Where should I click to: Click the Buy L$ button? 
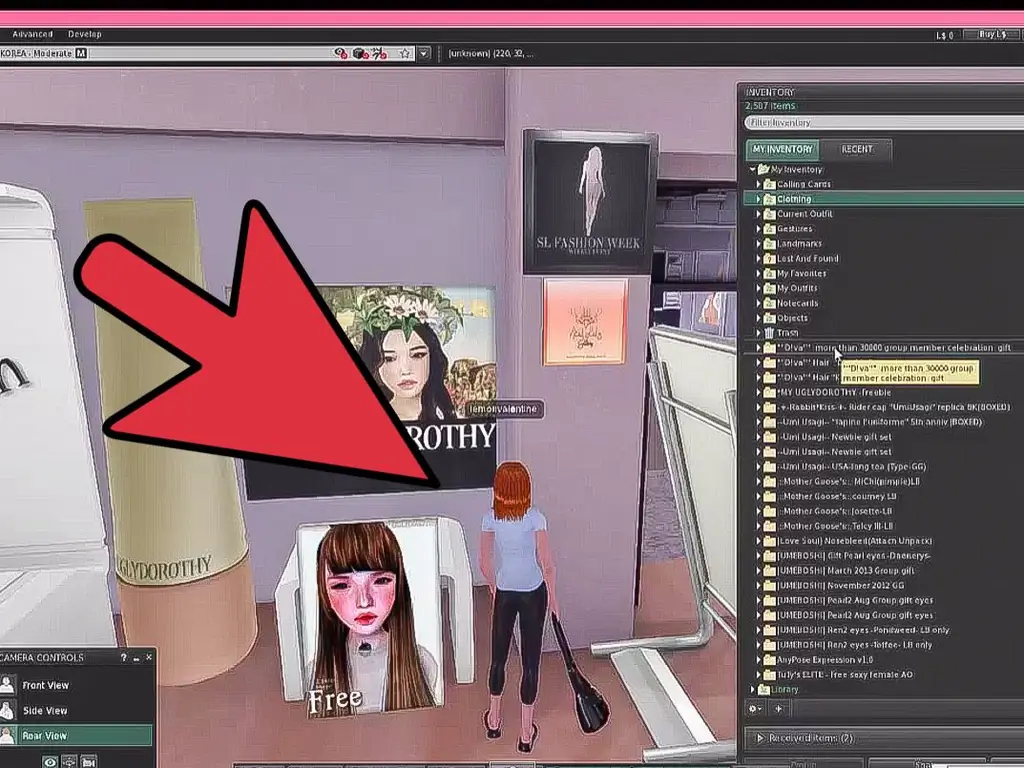click(993, 34)
